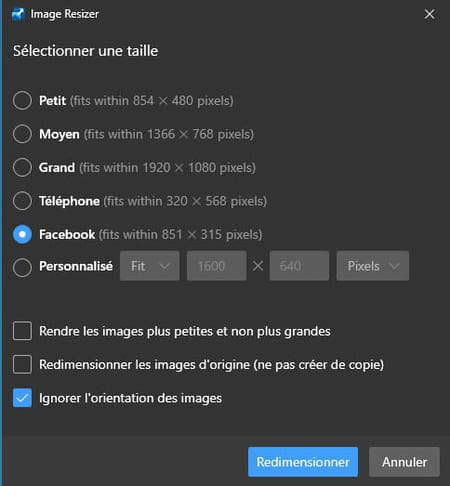Check Redimensionner les images d'origine option
This screenshot has width=450, height=486.
22,364
